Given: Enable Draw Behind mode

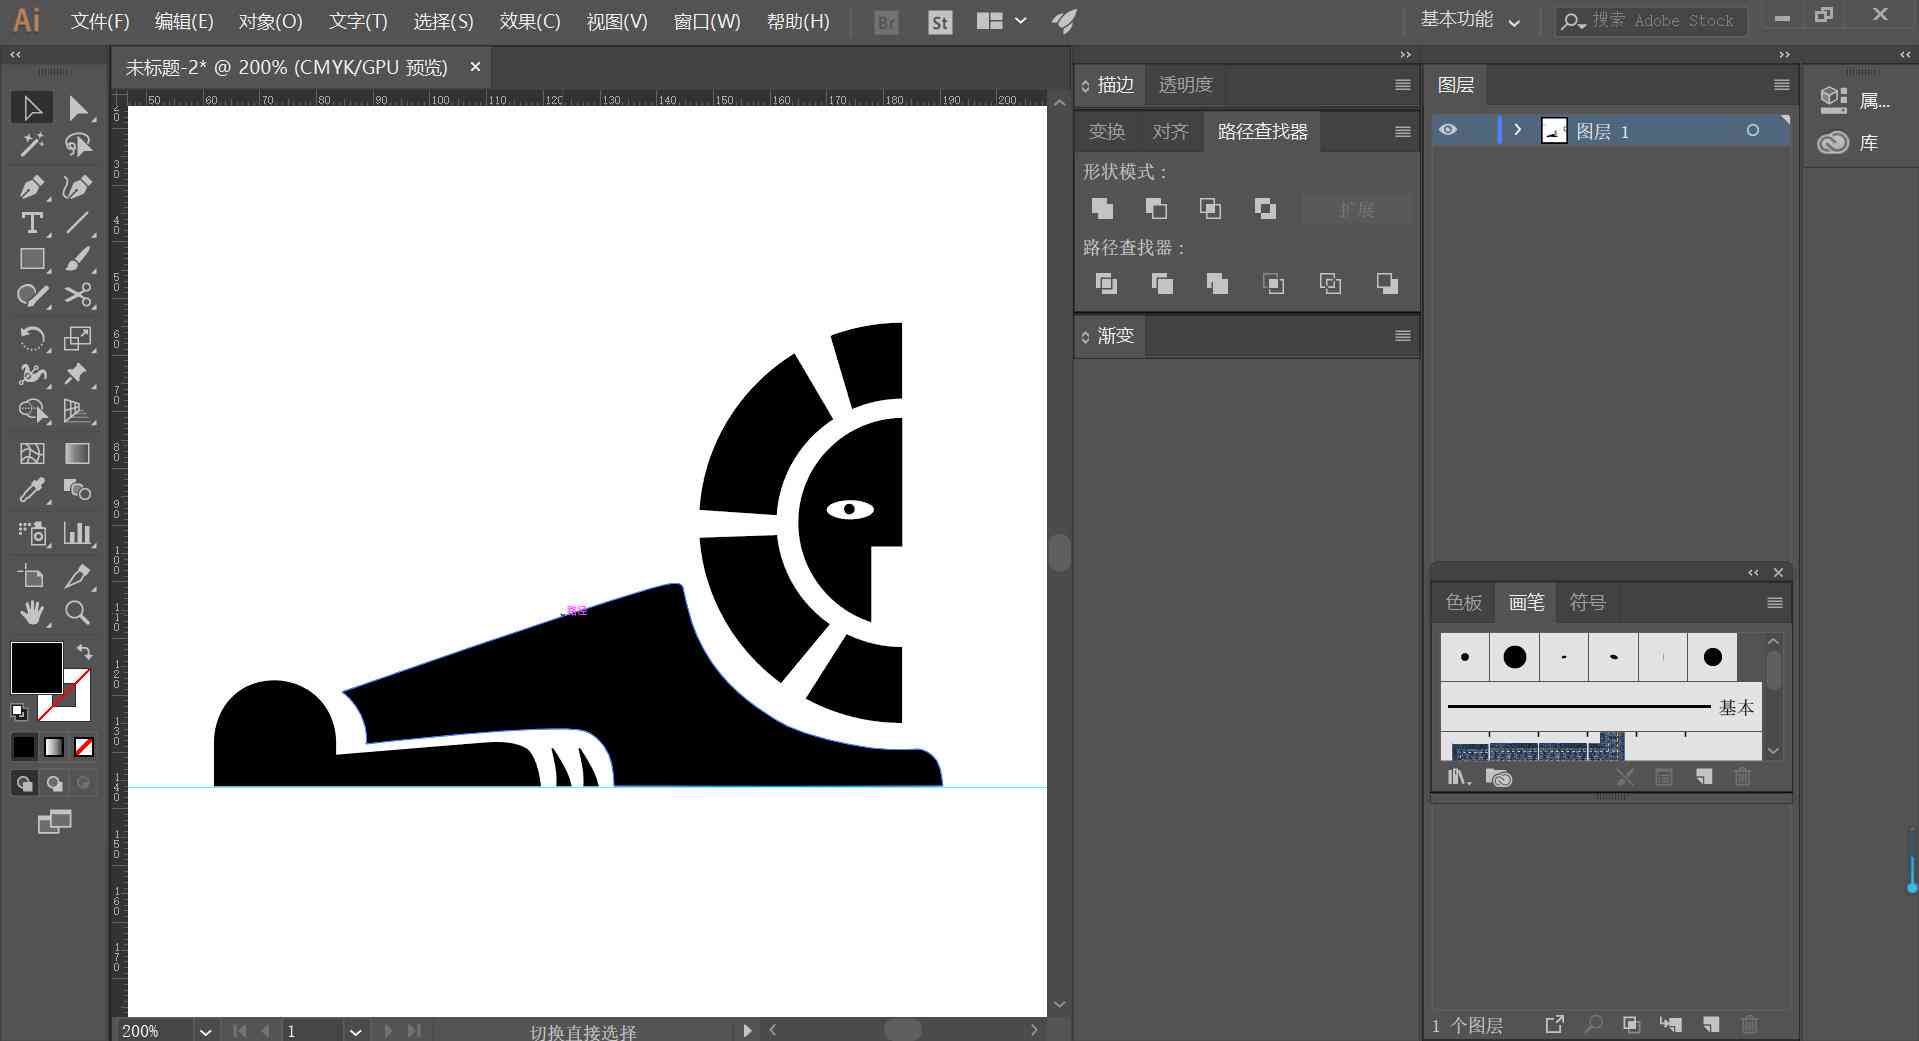Looking at the screenshot, I should [x=54, y=783].
